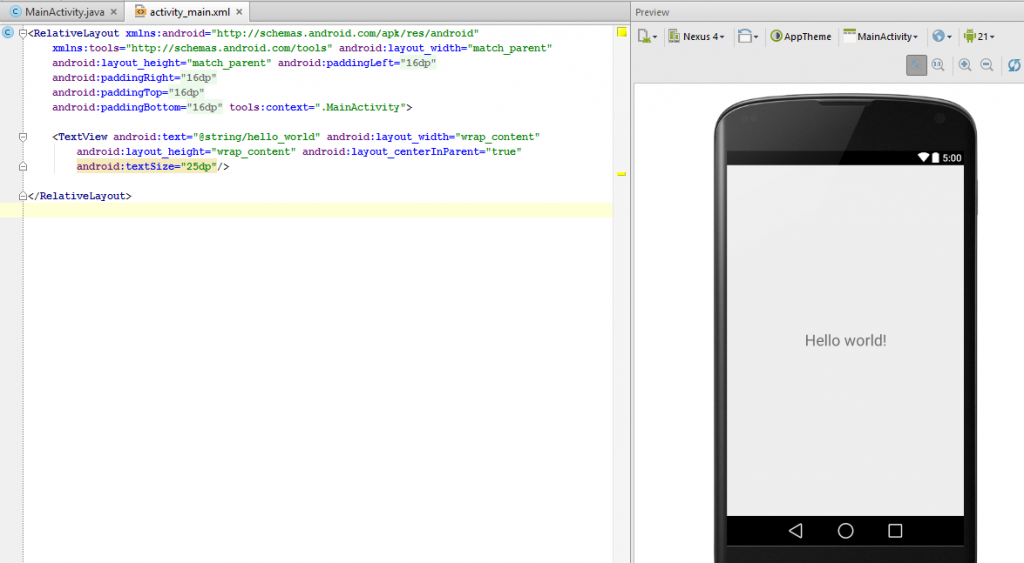Click the android:textSize="25dp" attribute
1024x563 pixels.
(146, 167)
